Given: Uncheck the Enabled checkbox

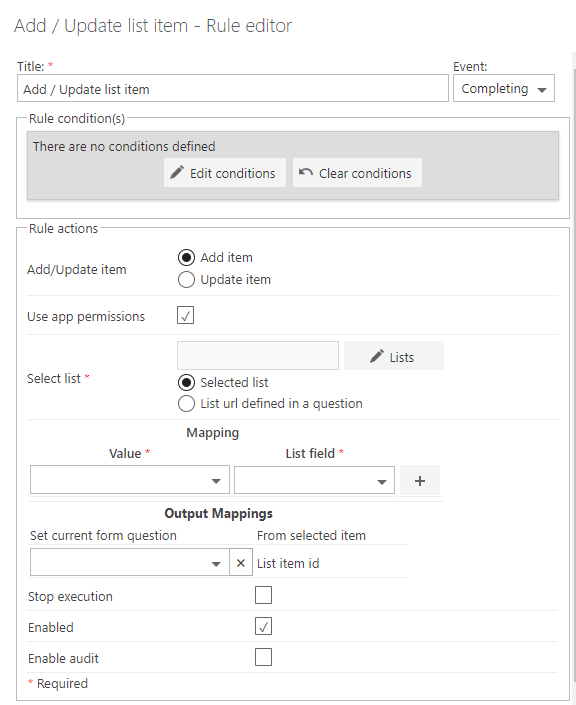Looking at the screenshot, I should pos(263,626).
